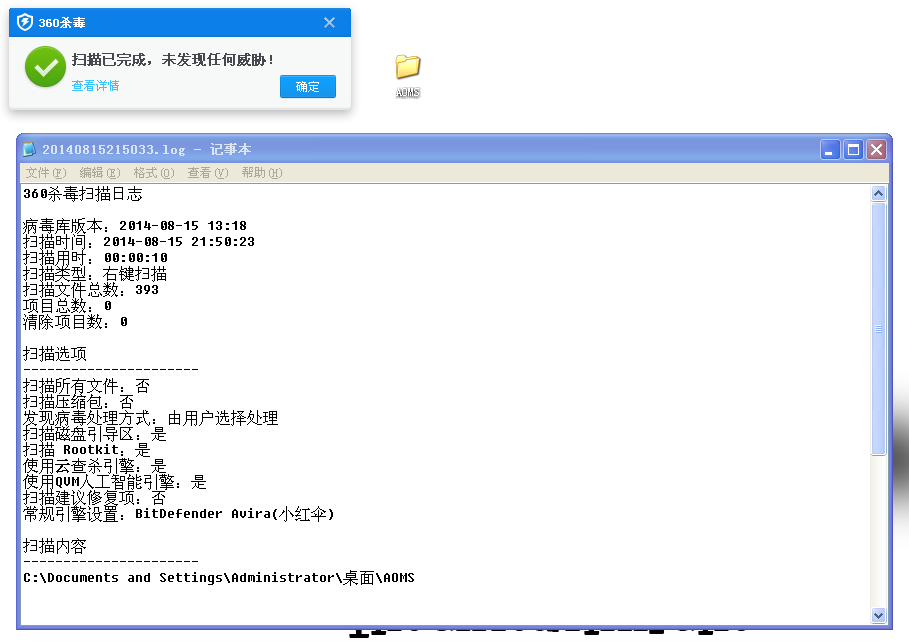
Task: Minimize the Notepad log window
Action: click(830, 150)
